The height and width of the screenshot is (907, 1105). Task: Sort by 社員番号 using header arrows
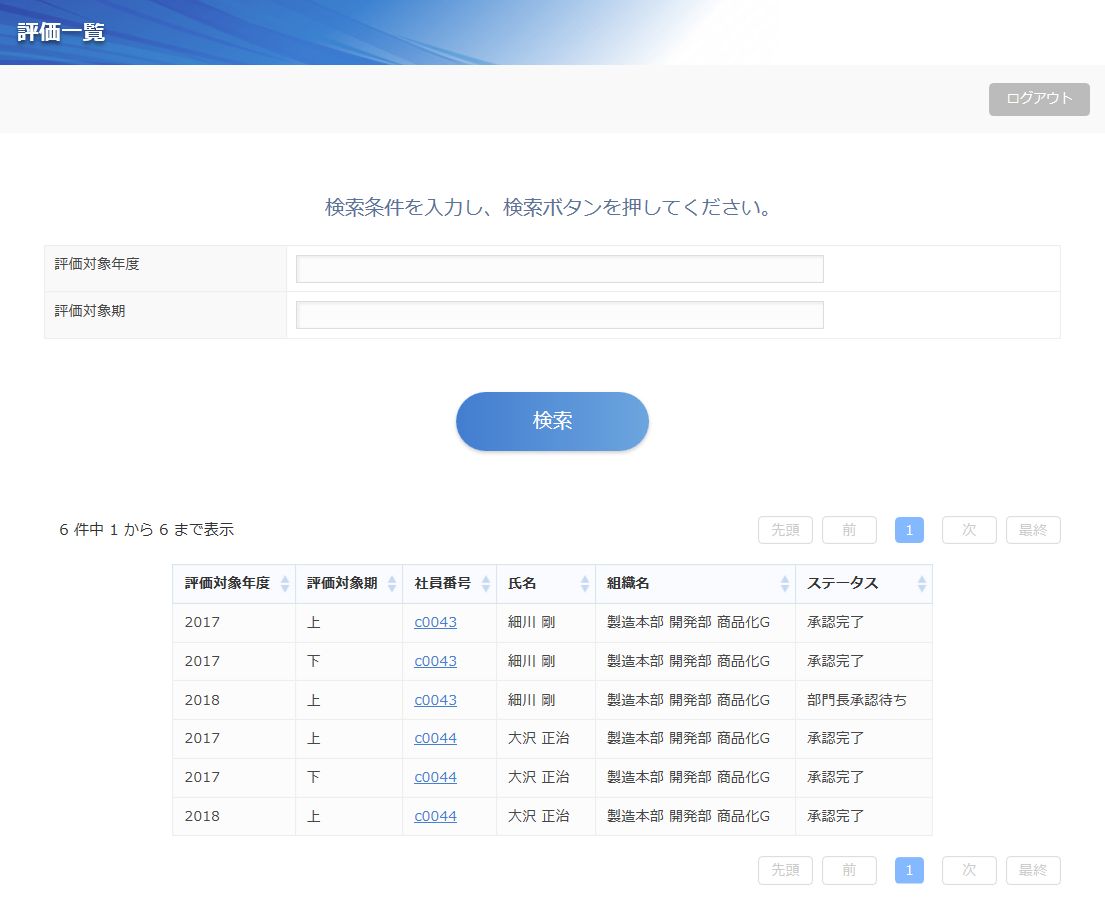click(x=486, y=584)
